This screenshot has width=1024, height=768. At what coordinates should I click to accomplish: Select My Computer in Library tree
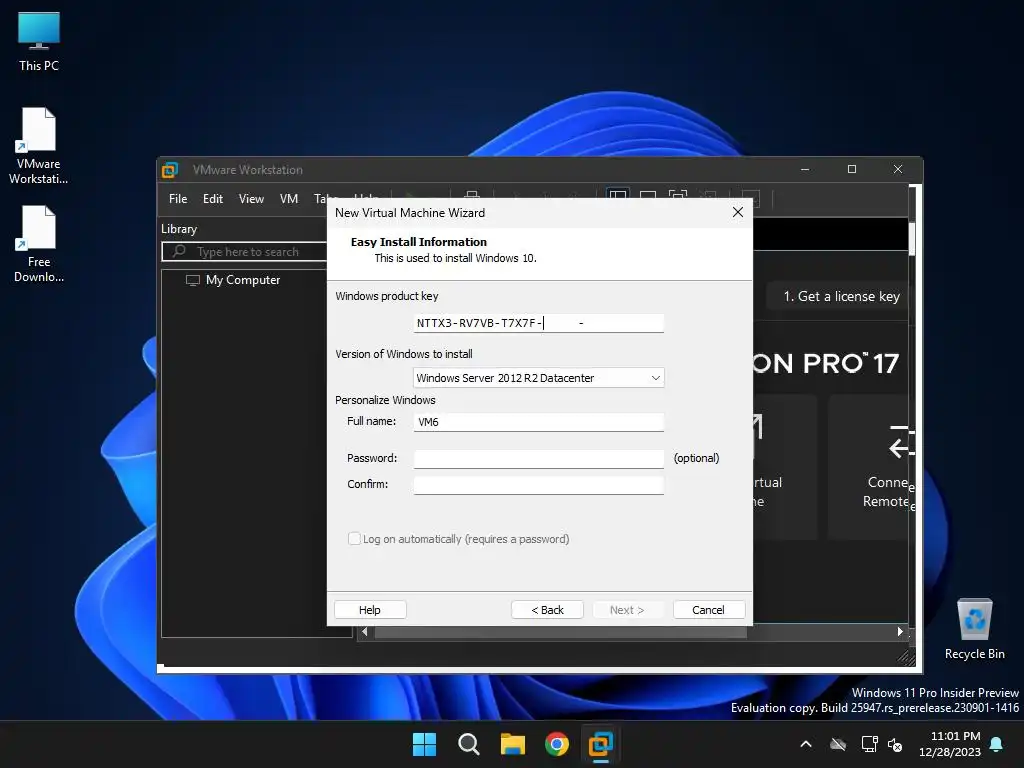[243, 280]
